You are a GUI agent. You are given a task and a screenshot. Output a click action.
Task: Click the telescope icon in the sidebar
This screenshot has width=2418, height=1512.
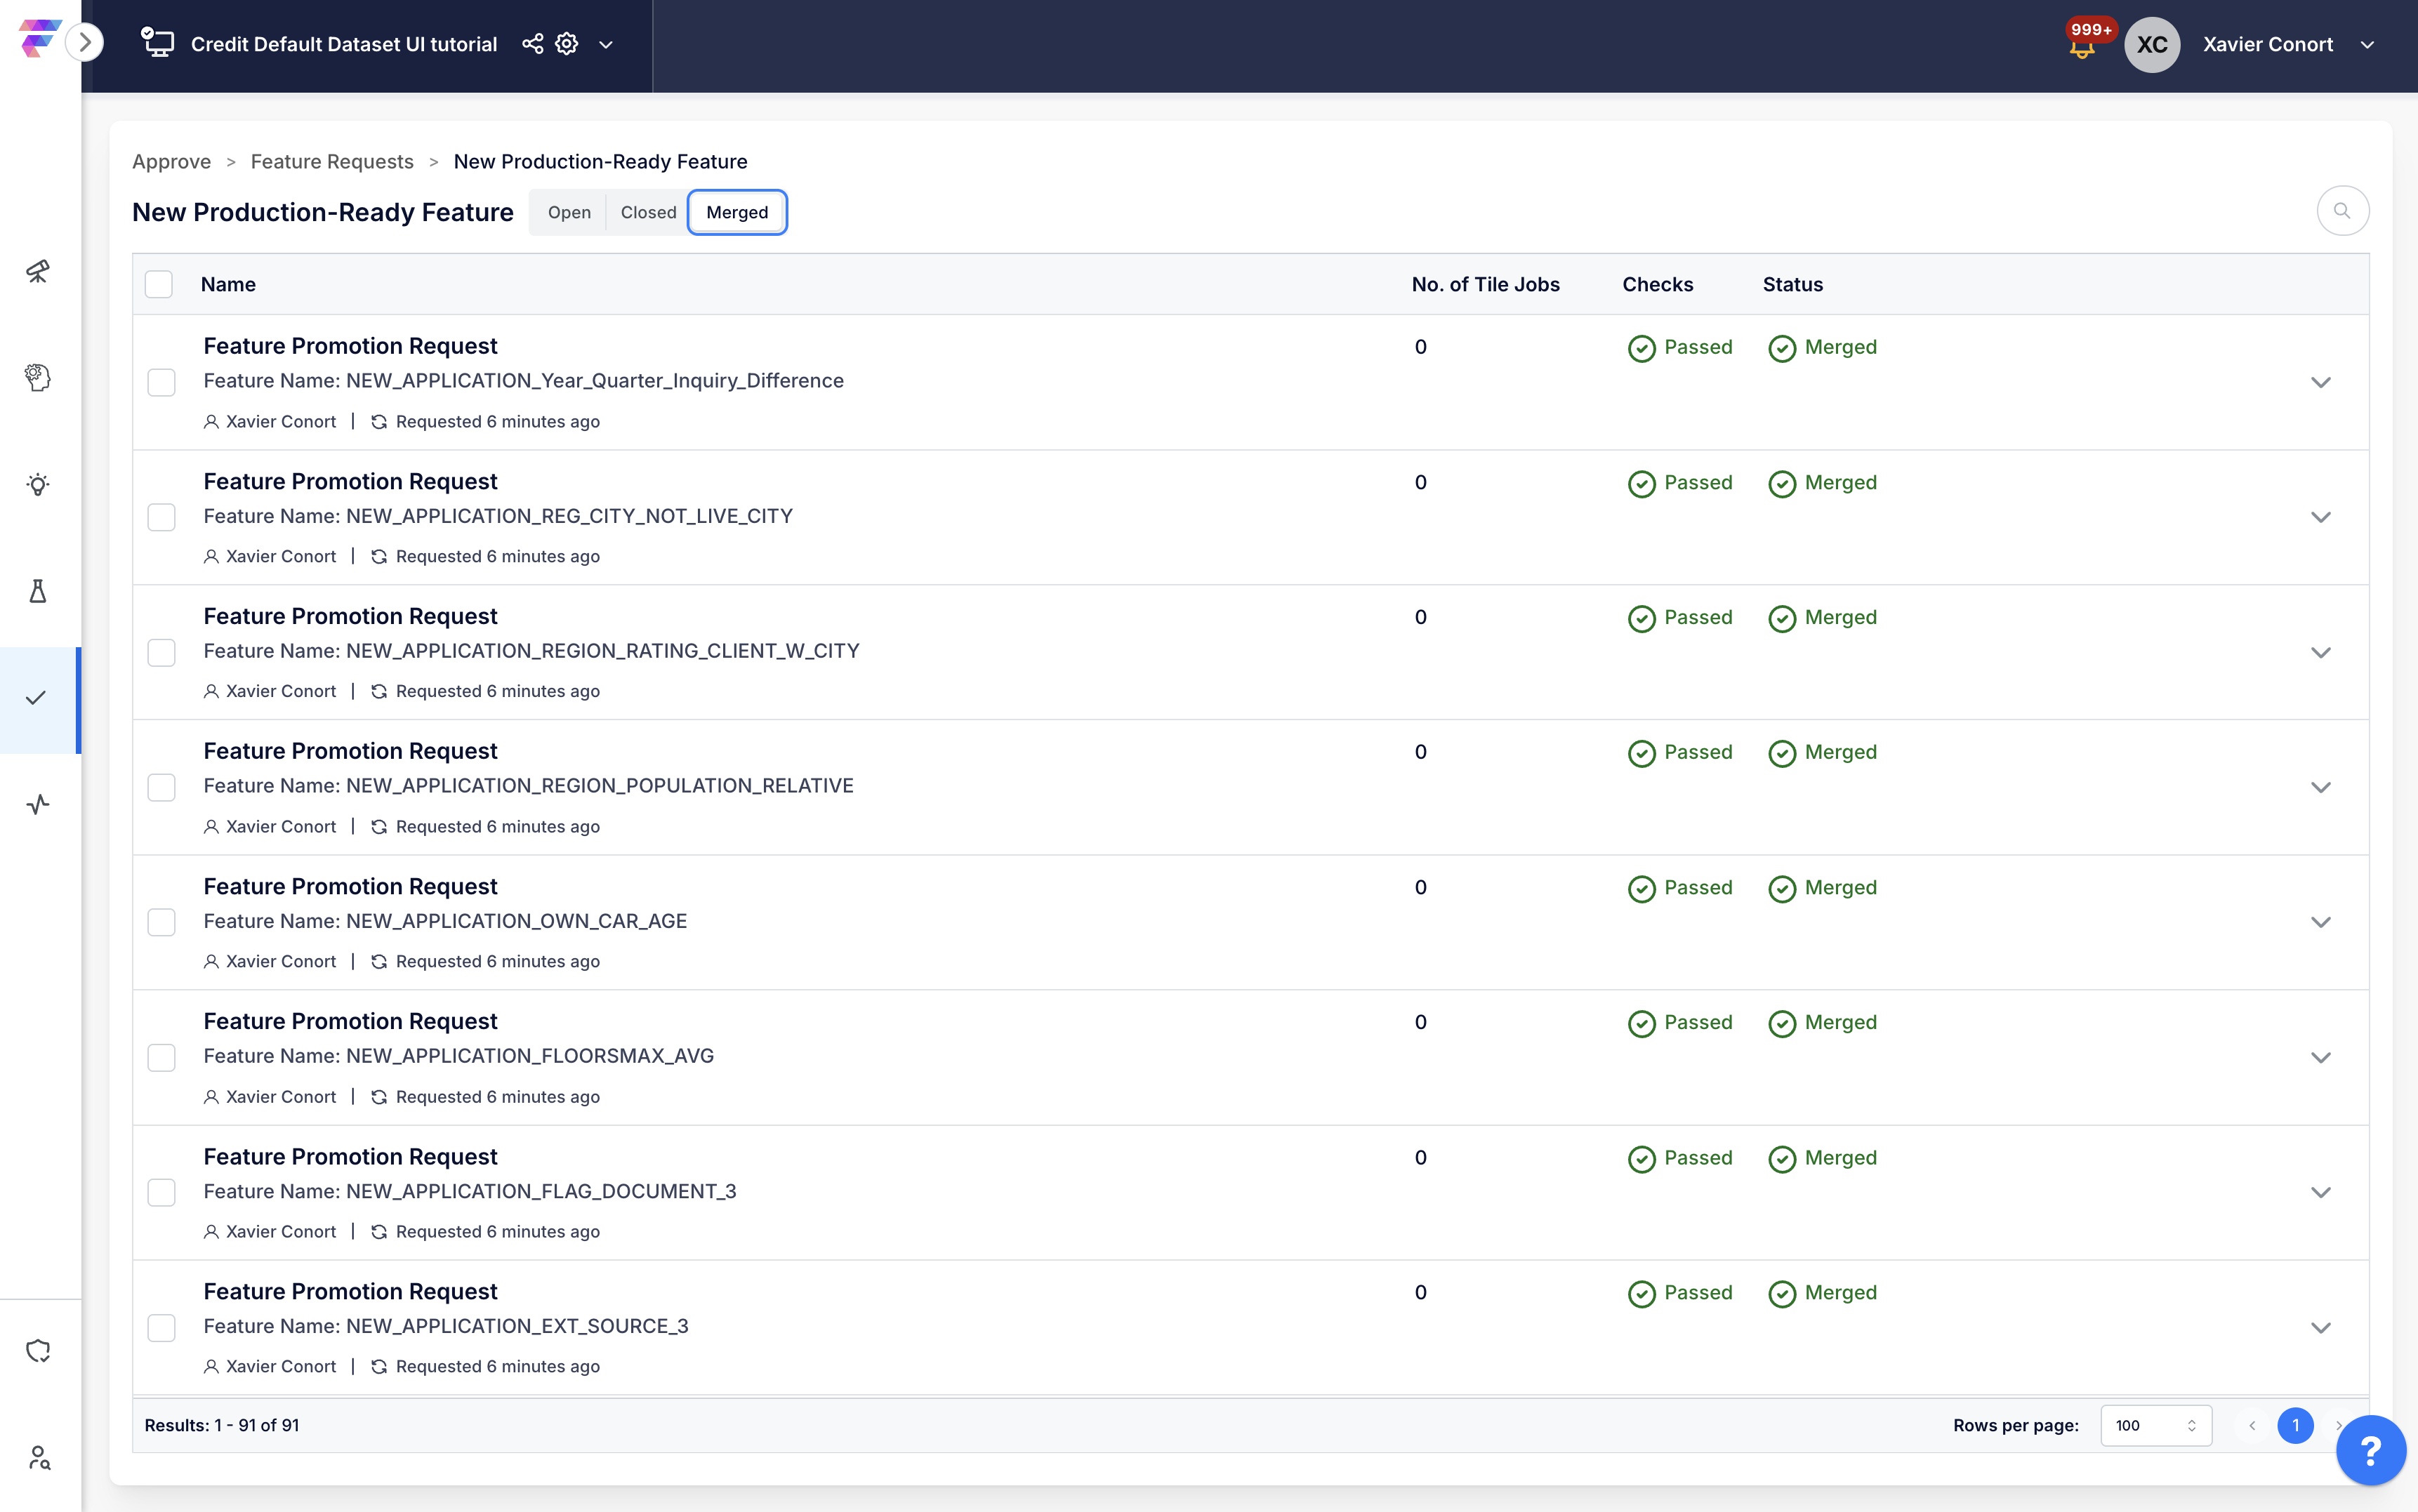click(38, 271)
